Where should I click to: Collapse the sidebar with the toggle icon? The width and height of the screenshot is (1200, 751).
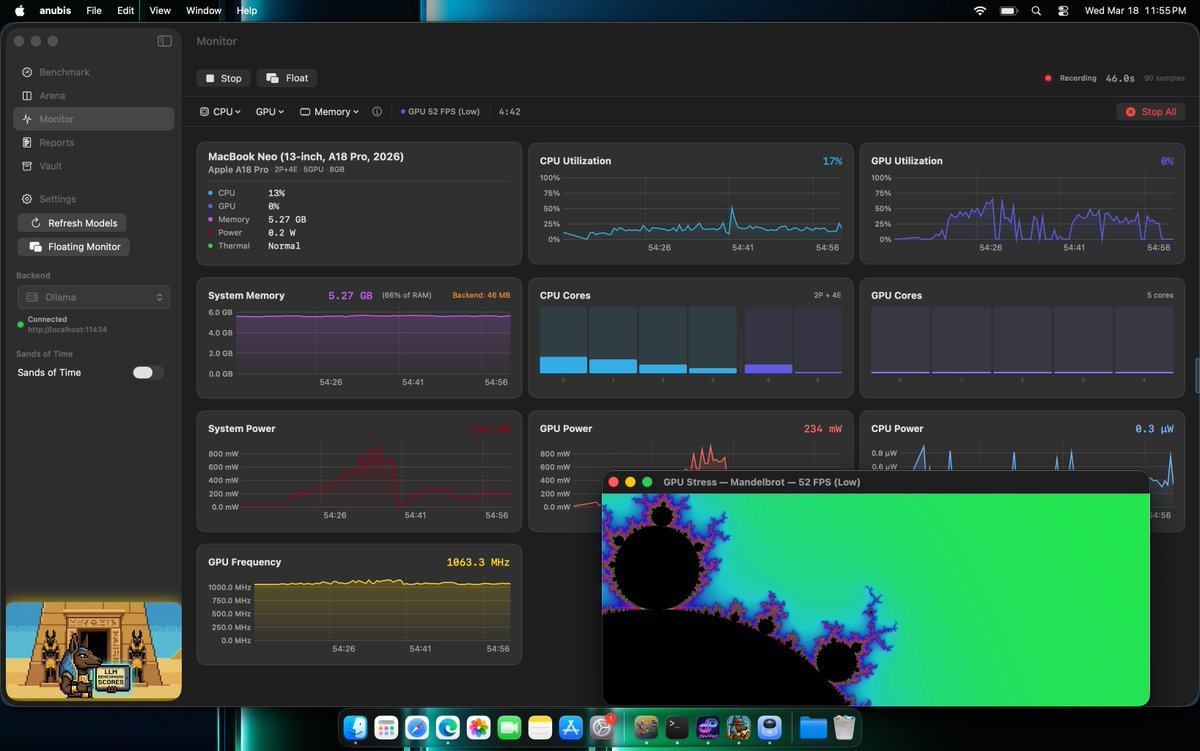(163, 41)
